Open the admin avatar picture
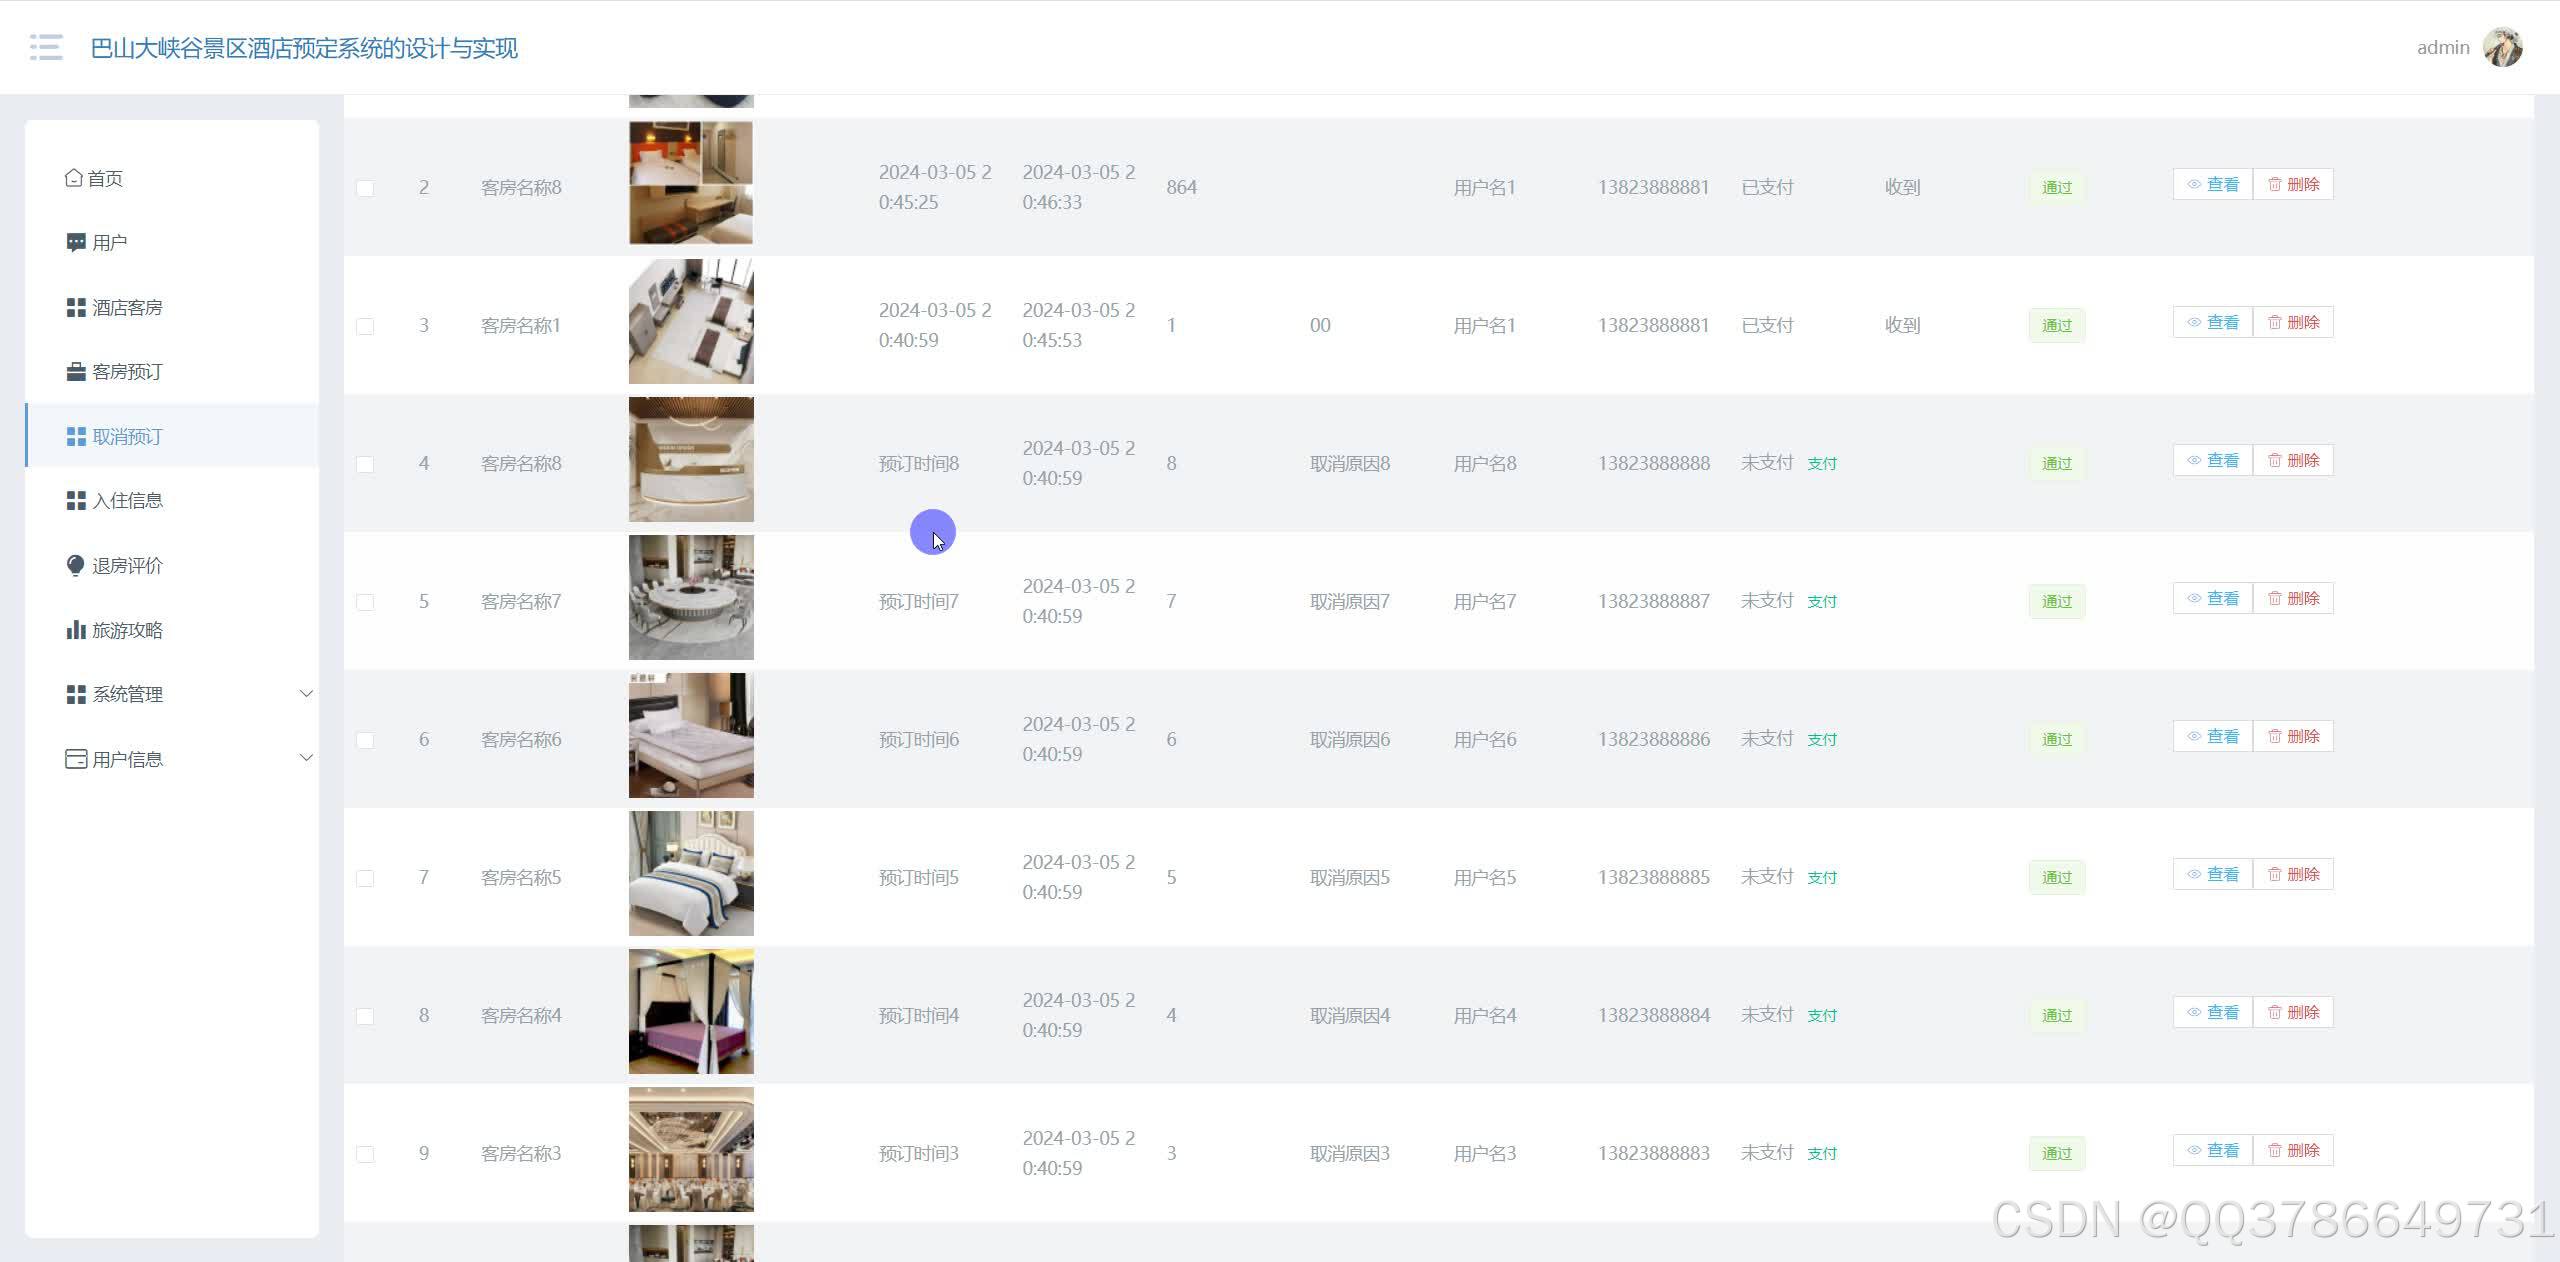Screen dimensions: 2560x1262 point(2503,47)
